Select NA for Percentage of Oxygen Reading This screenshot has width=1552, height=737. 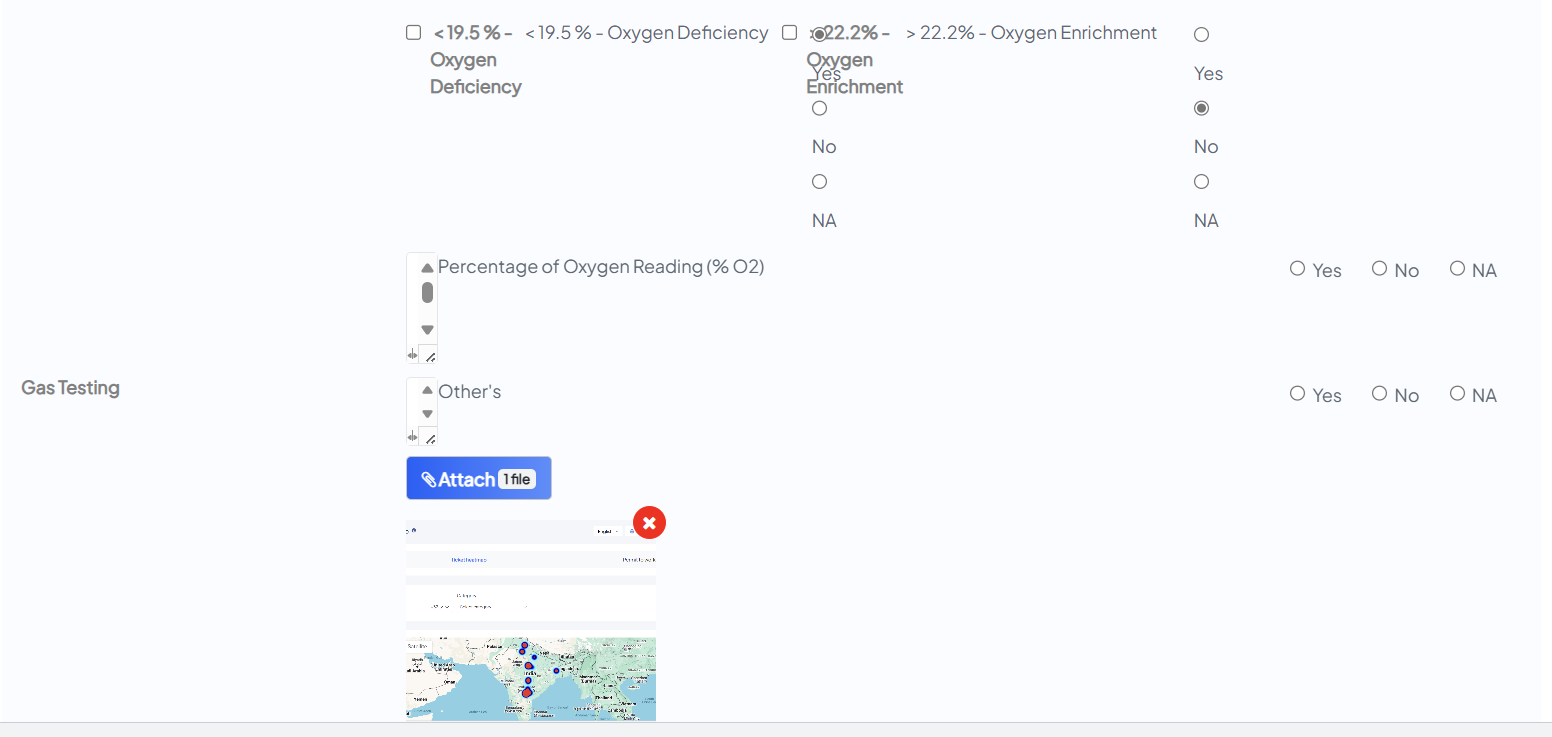tap(1457, 269)
